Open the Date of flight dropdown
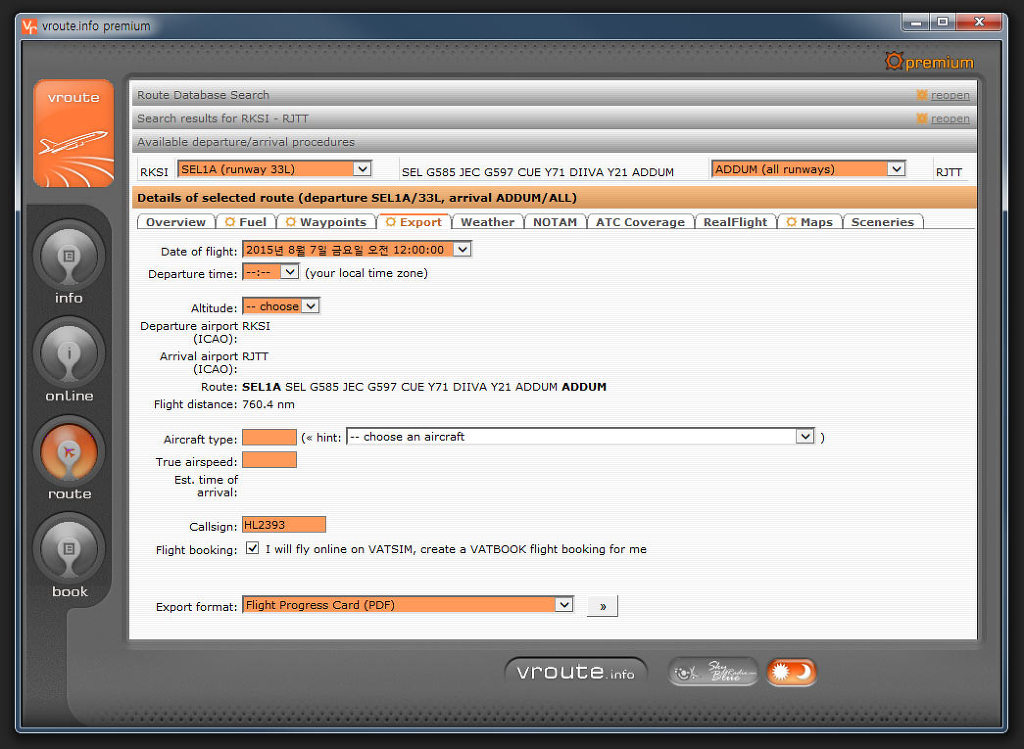The height and width of the screenshot is (749, 1024). tap(357, 249)
